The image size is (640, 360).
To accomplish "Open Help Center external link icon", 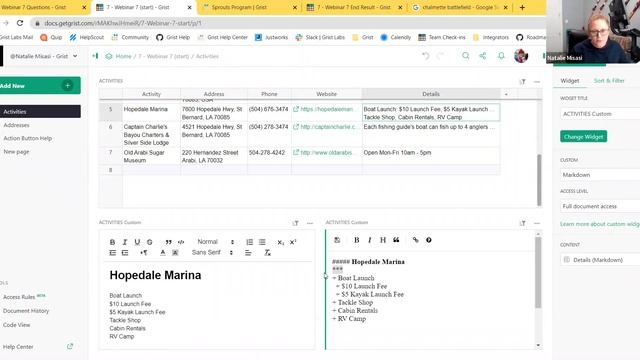I will pyautogui.click(x=70, y=347).
